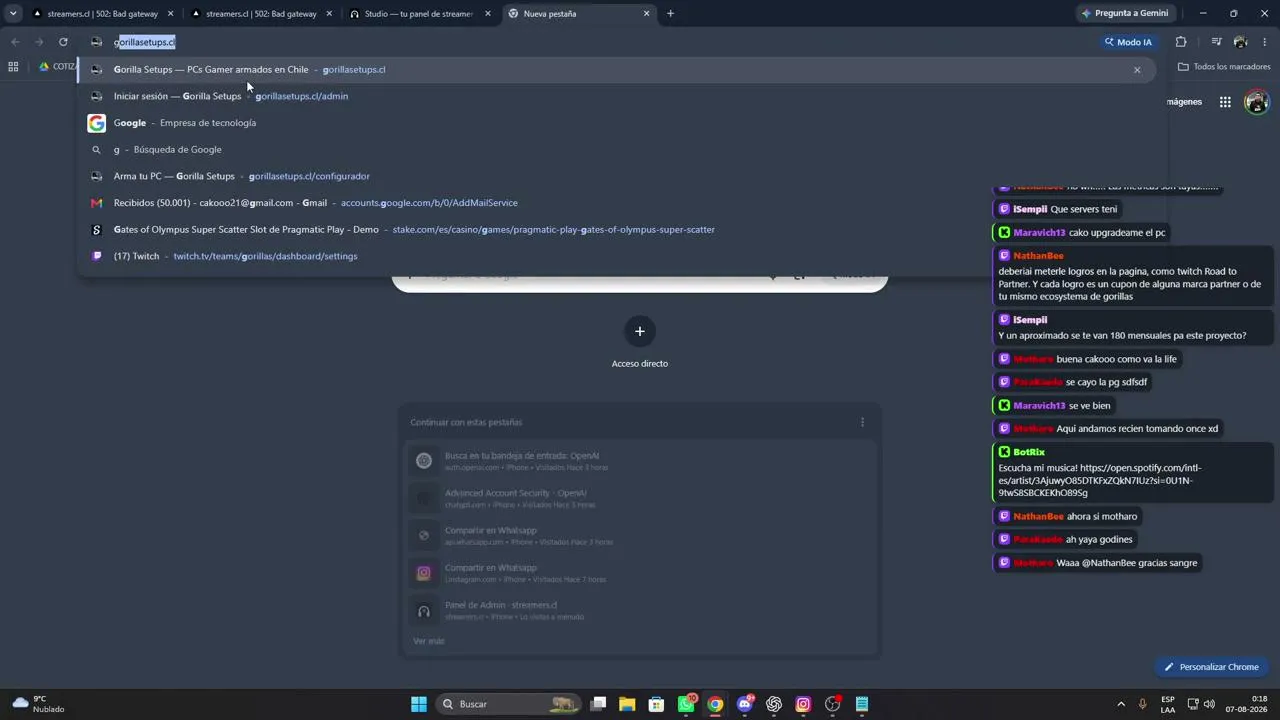
Task: Switch to the Studio panel de streamer tab
Action: [x=420, y=14]
